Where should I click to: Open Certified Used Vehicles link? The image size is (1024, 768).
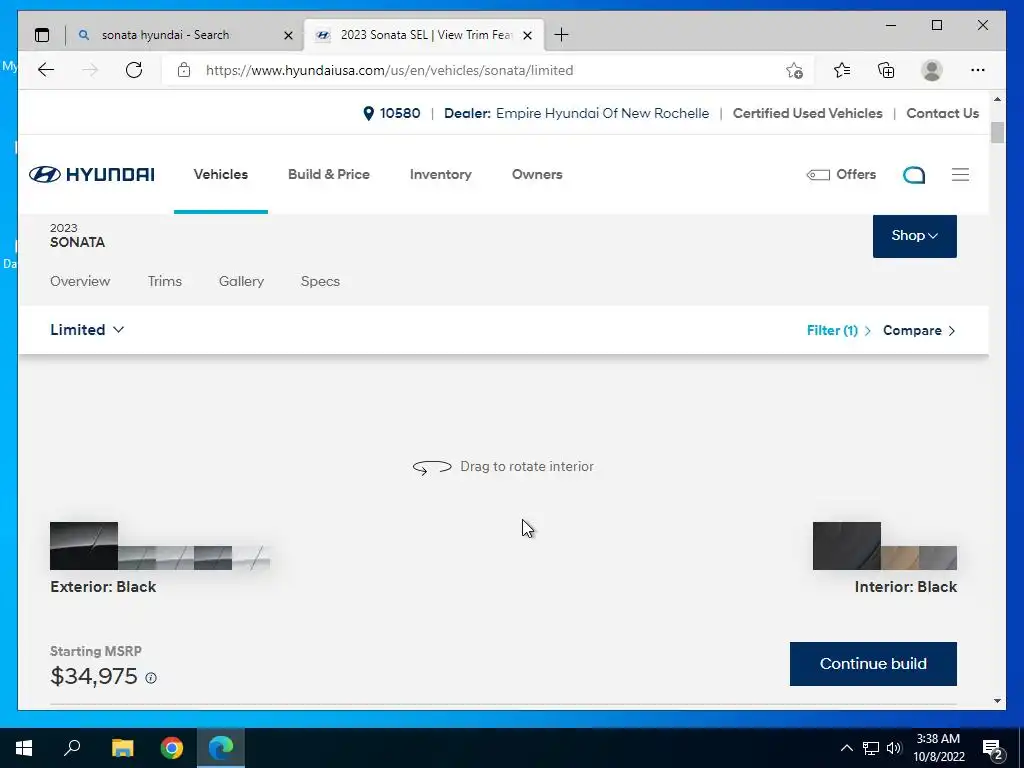[807, 114]
